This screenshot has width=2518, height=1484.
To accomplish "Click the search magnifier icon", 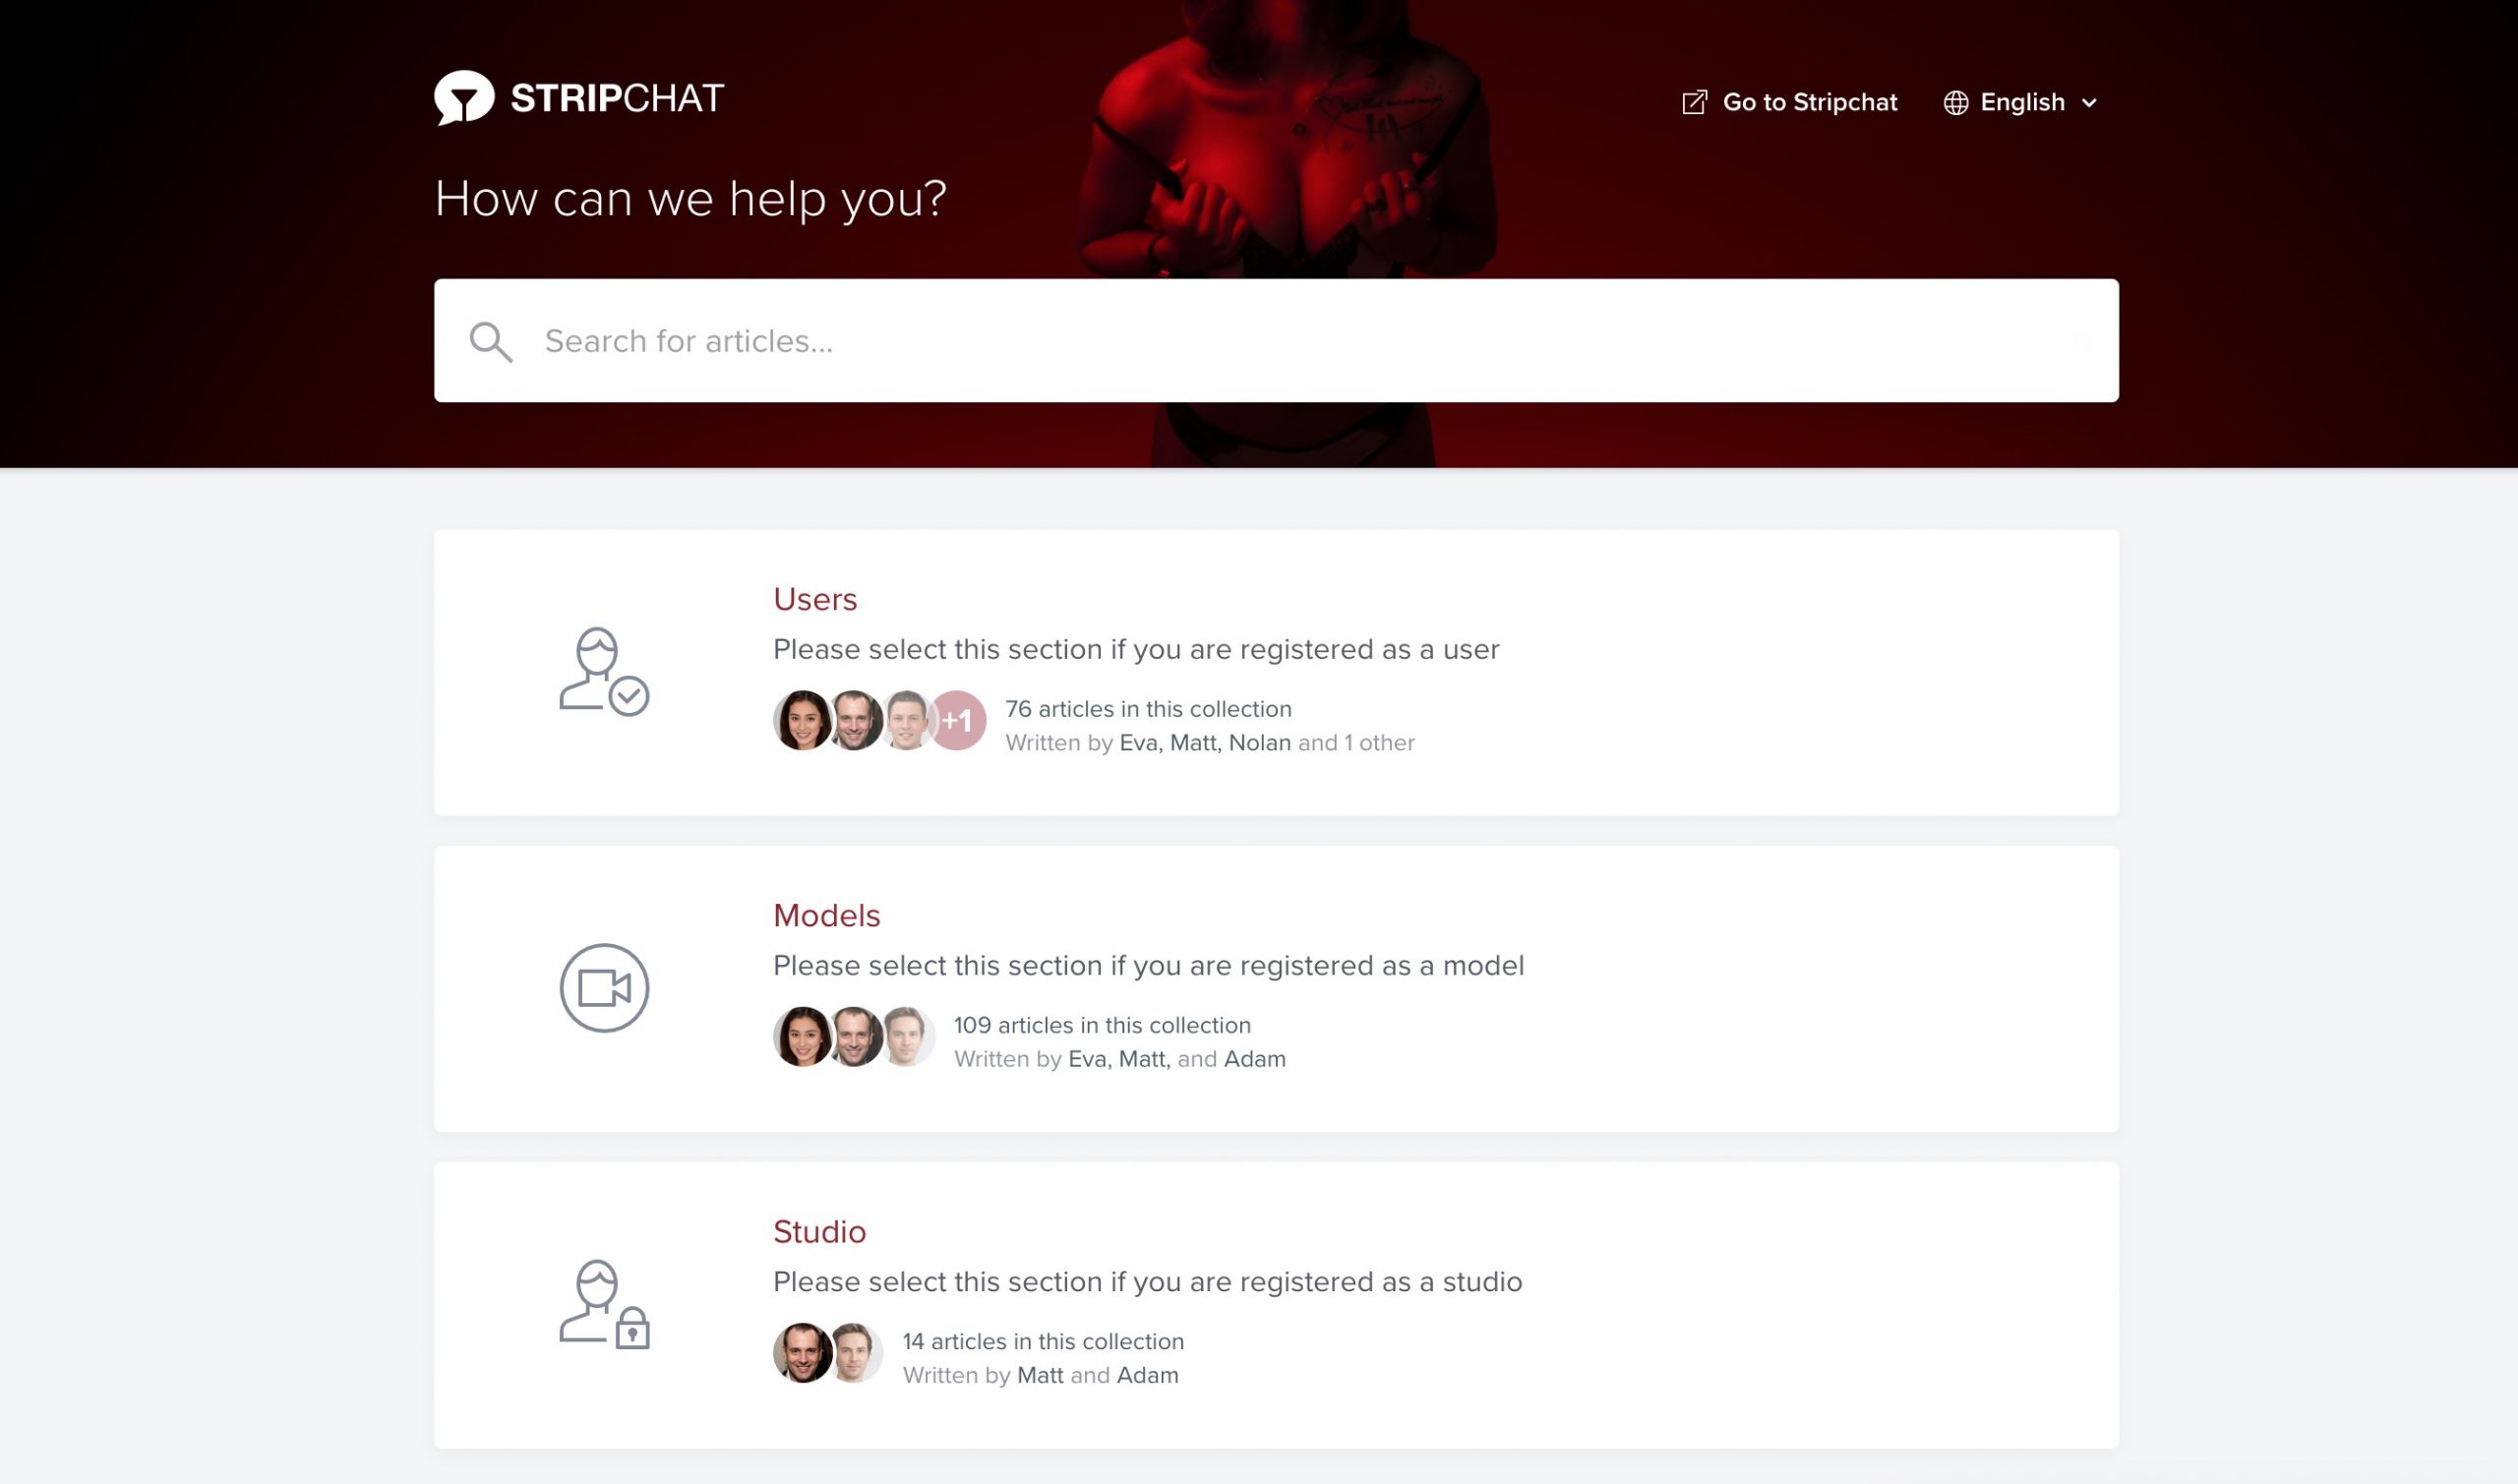I will [x=491, y=341].
